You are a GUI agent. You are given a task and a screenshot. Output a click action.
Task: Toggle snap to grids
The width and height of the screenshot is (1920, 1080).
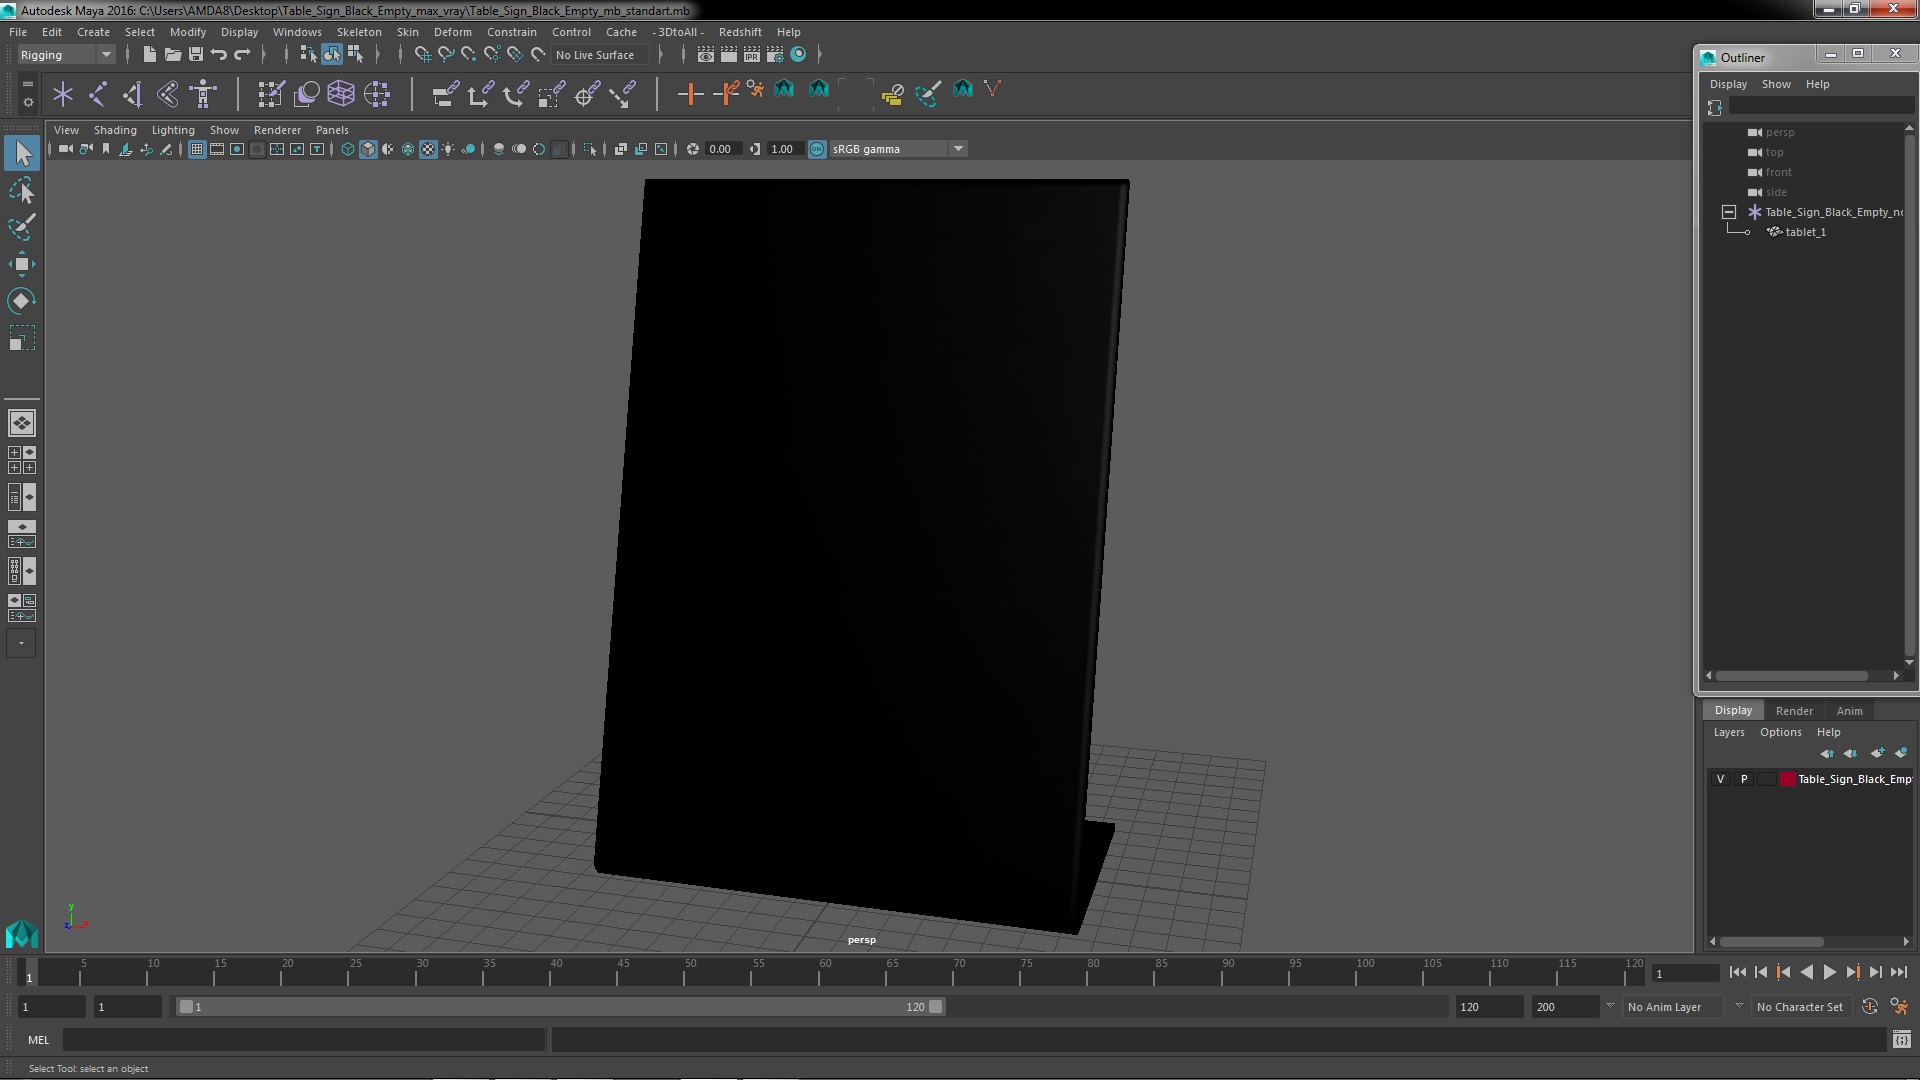[x=422, y=54]
